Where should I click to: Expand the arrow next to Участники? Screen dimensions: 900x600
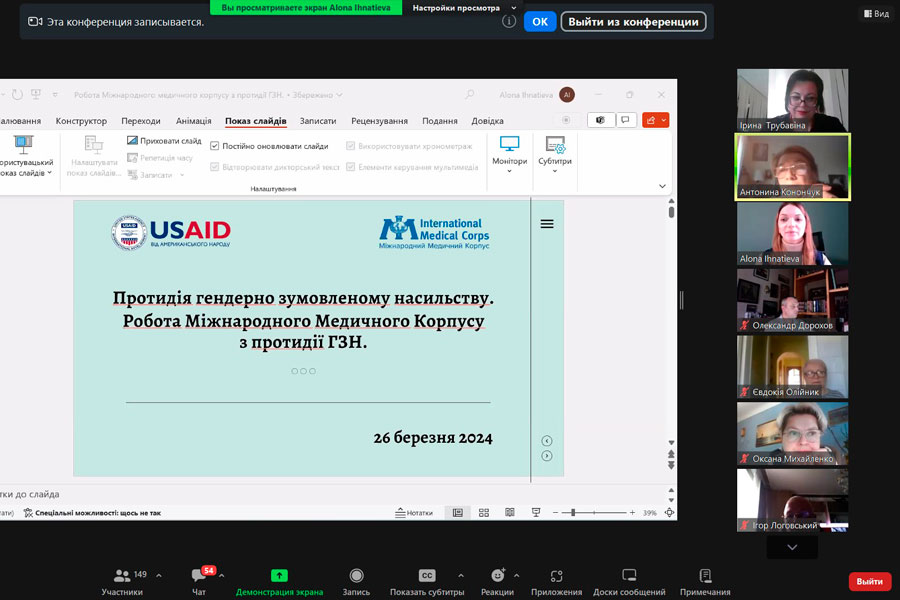159,575
